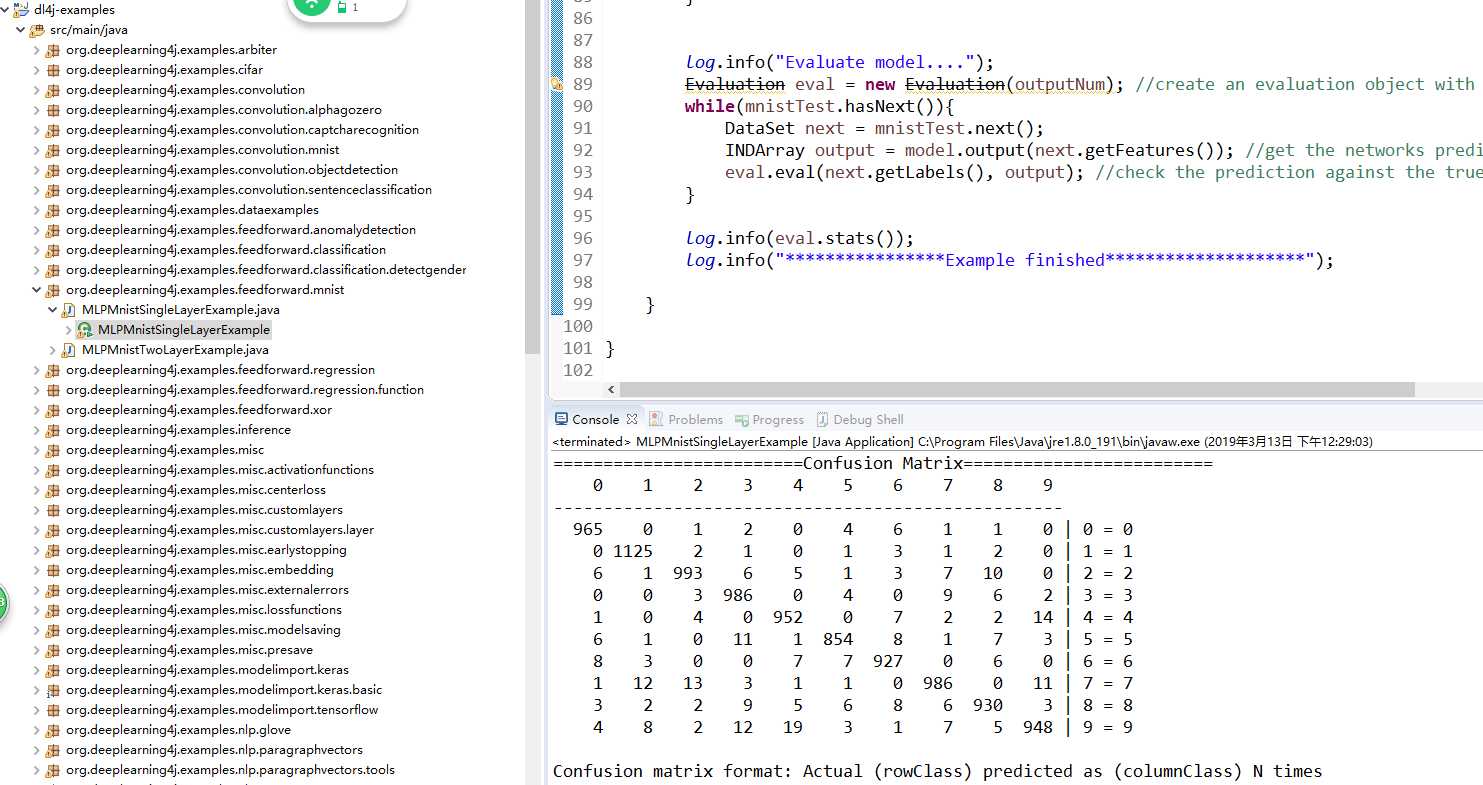The width and height of the screenshot is (1483, 785).
Task: Click the Problems view icon
Action: (656, 420)
